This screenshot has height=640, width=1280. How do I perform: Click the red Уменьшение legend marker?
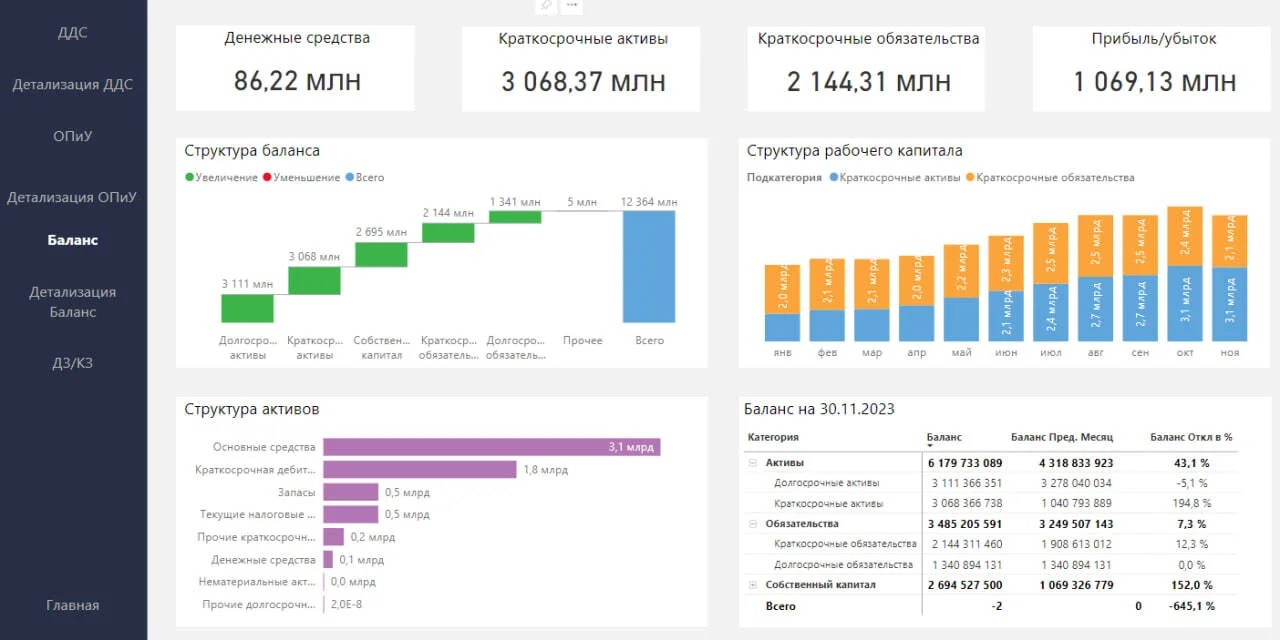(267, 178)
